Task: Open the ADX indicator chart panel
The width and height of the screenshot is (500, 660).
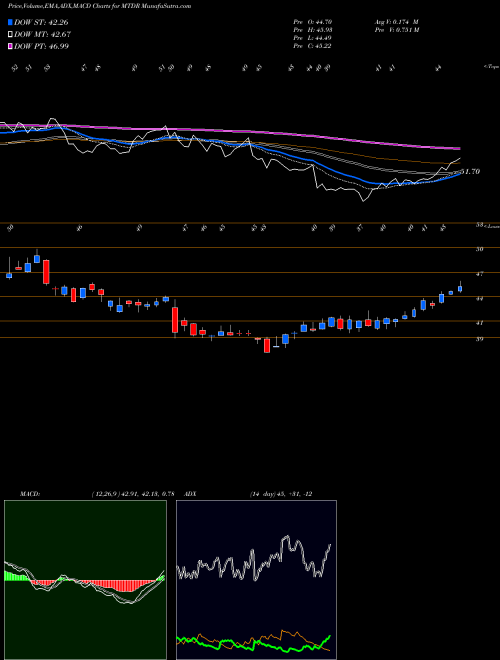Action: point(256,580)
